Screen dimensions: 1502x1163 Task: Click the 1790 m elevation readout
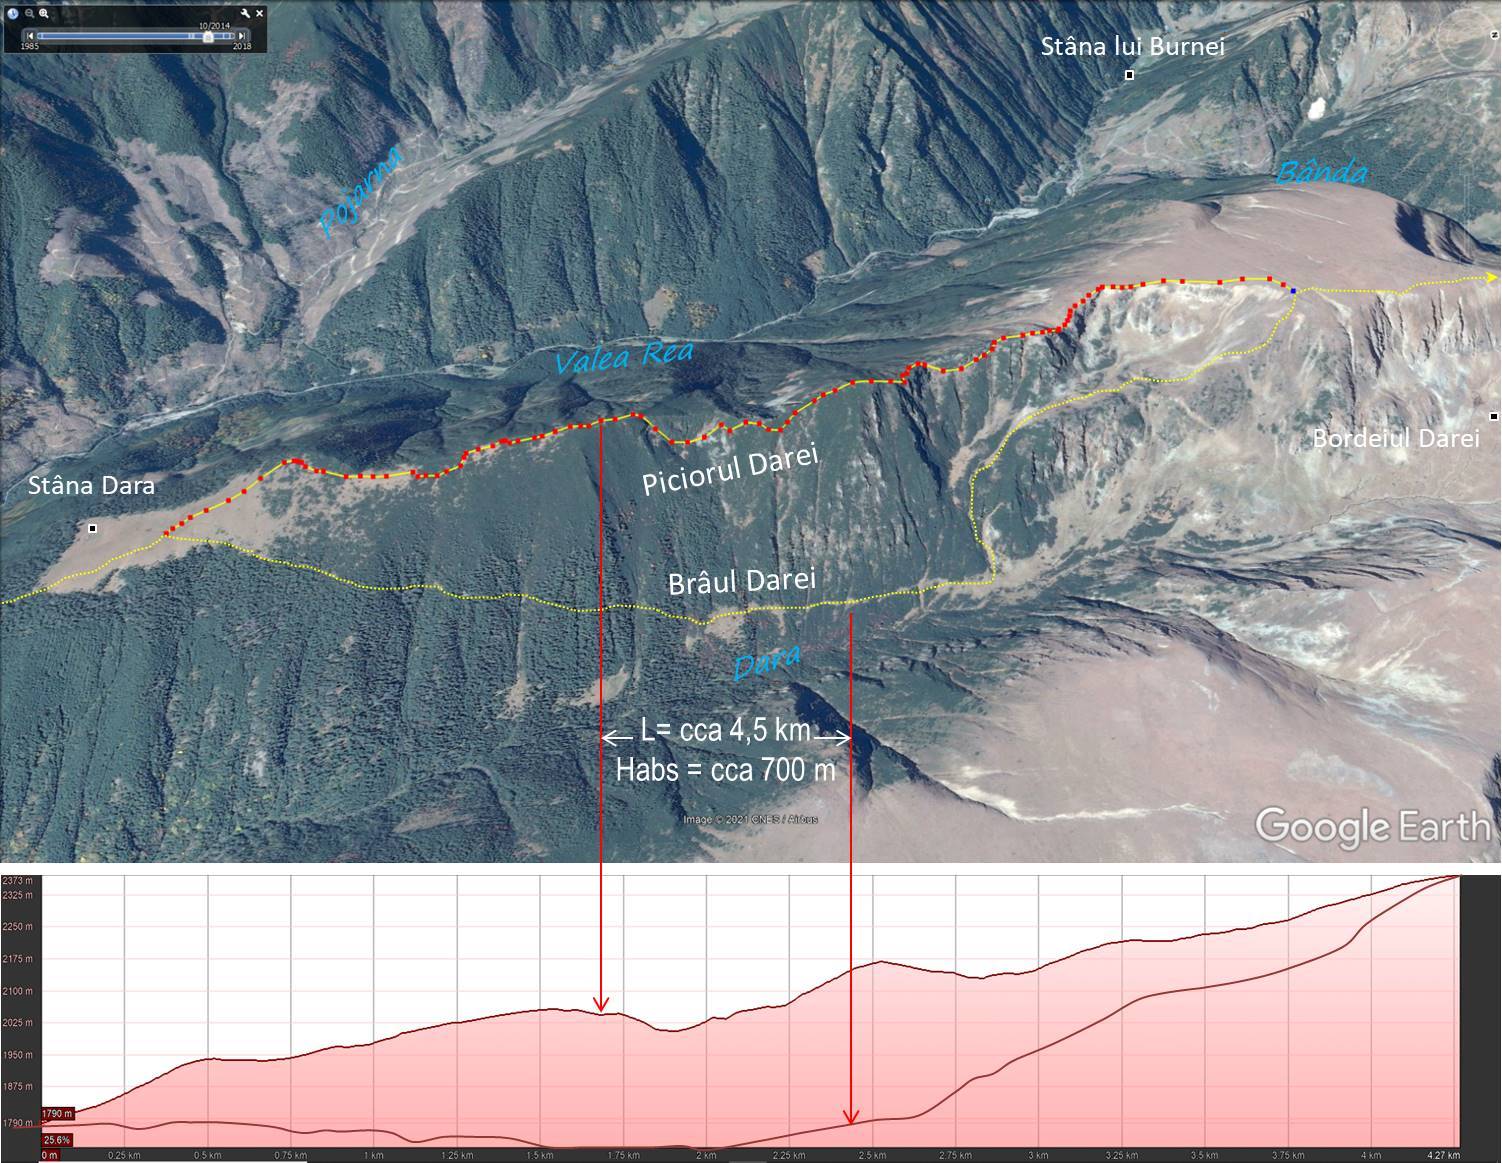click(x=57, y=1113)
